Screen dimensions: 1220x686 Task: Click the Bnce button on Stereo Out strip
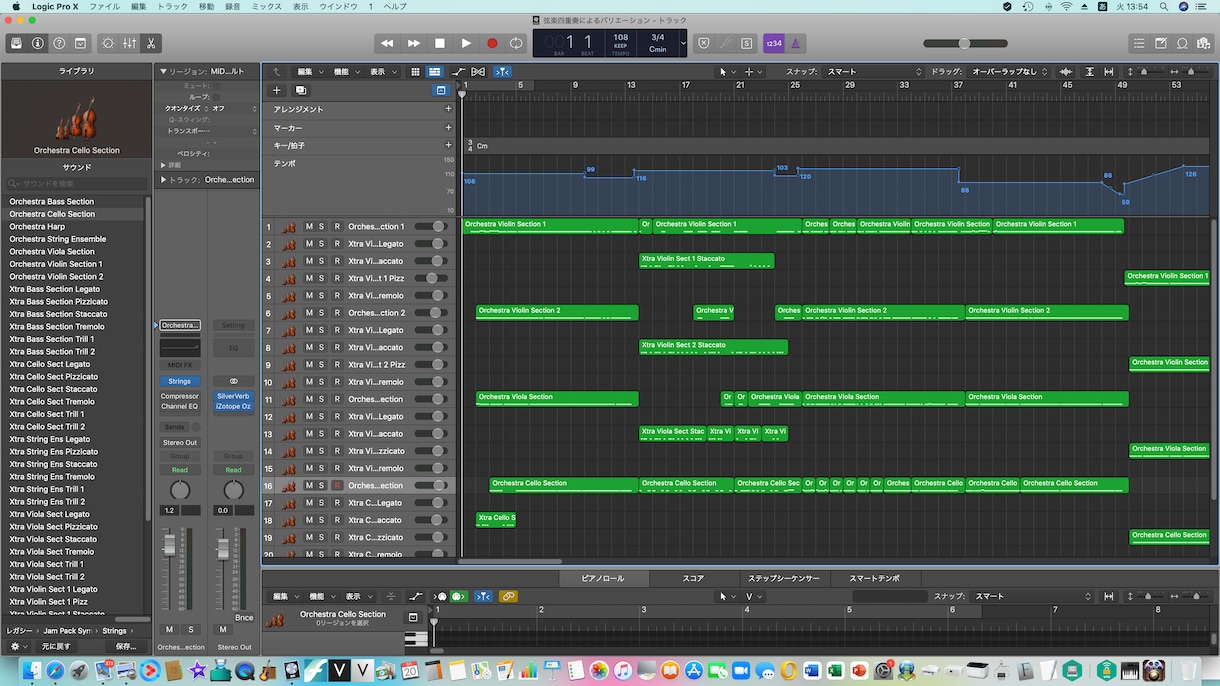pos(243,618)
